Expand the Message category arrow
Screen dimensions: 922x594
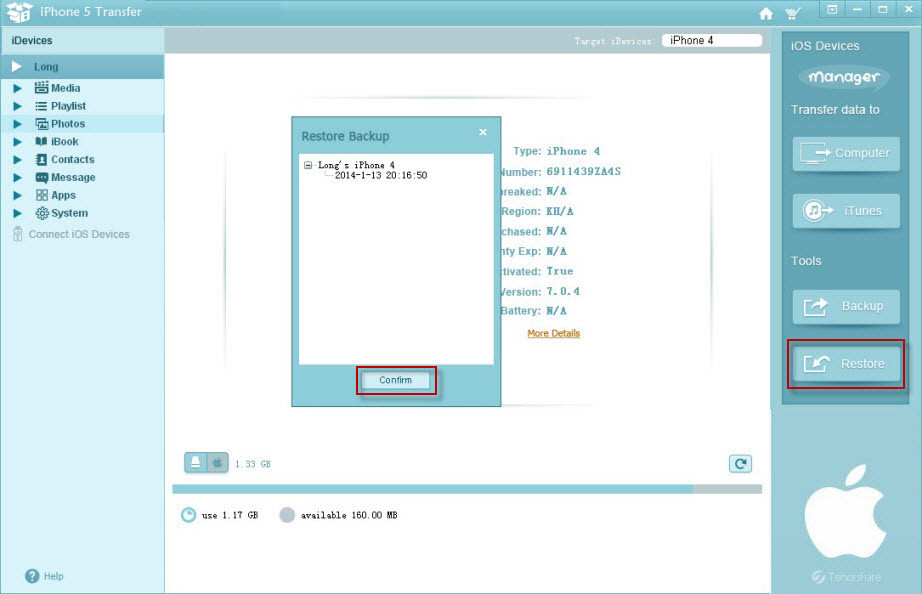point(18,178)
